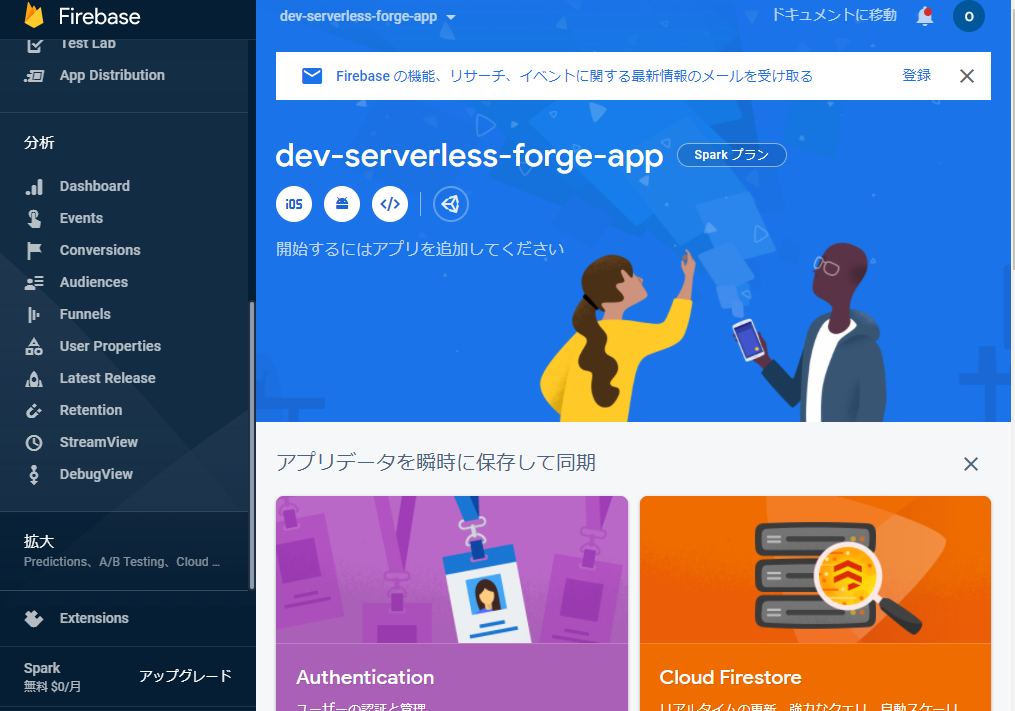Click the dev-serverless-forge-app project name in header
The image size is (1015, 711).
coord(359,16)
